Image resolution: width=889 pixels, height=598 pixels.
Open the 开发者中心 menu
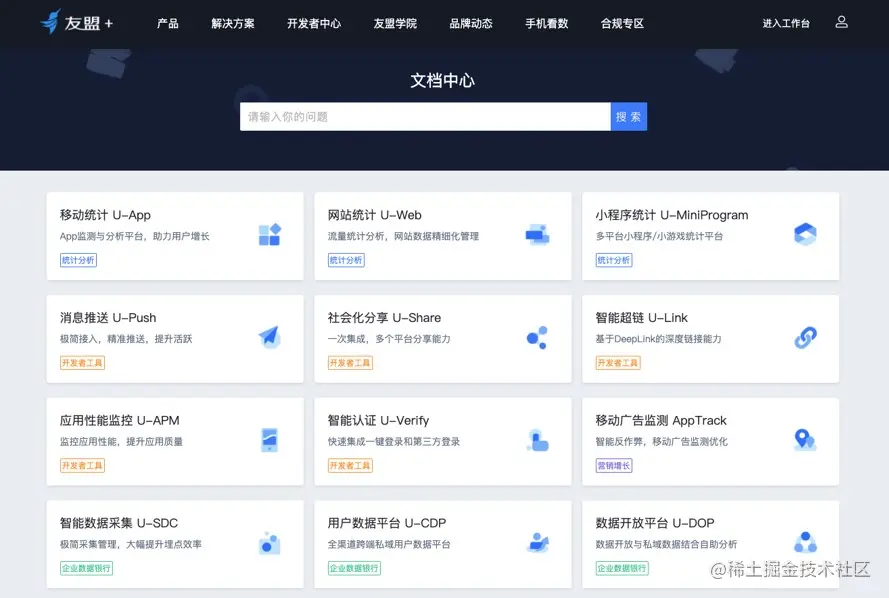click(314, 23)
